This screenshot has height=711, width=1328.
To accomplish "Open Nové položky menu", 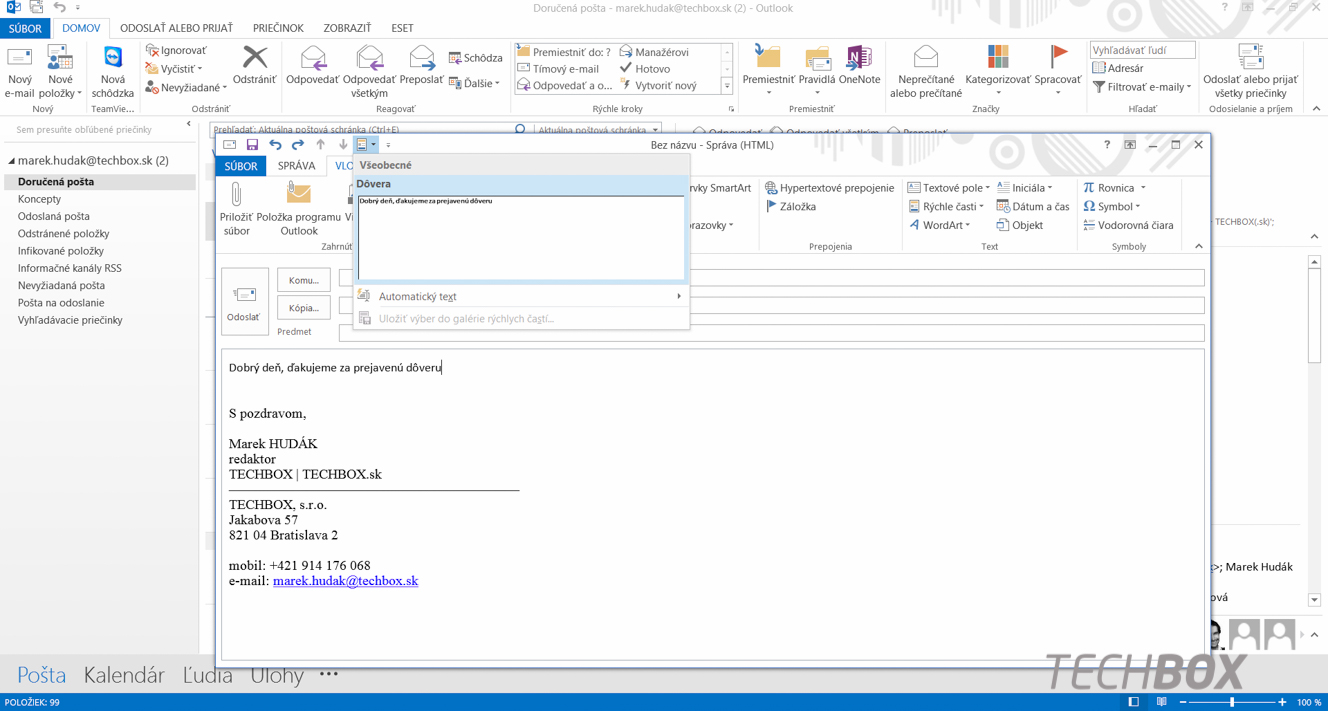I will (x=60, y=72).
